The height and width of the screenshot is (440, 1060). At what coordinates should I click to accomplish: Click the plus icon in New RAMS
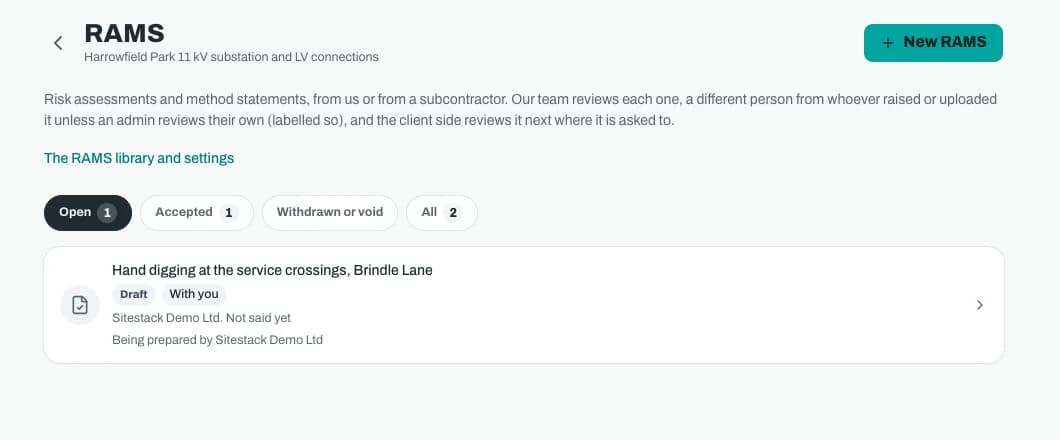pyautogui.click(x=888, y=43)
